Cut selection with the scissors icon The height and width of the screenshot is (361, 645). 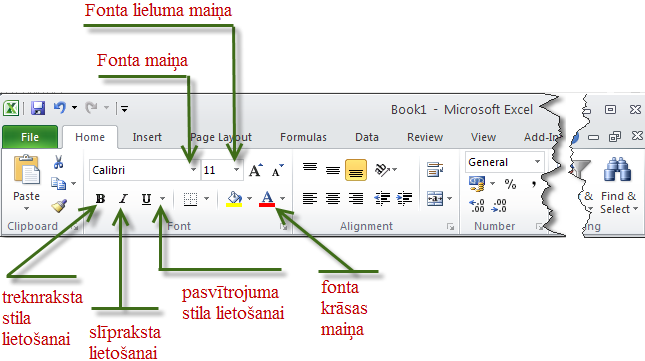pos(58,162)
